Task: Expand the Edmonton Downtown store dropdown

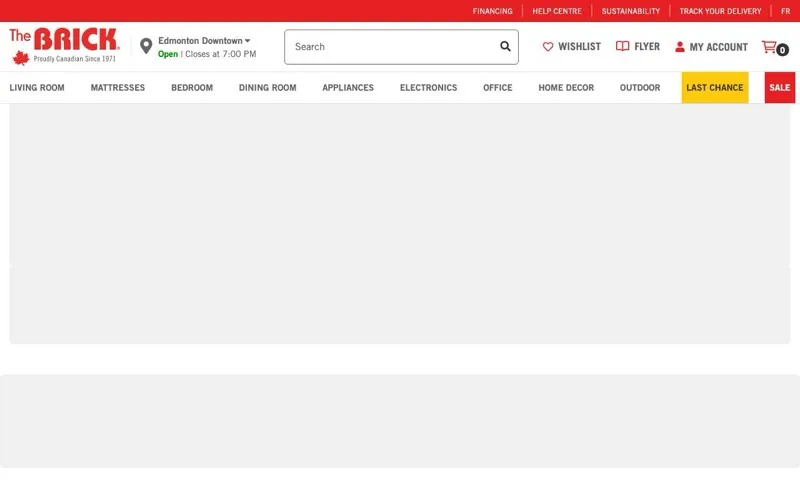Action: [204, 40]
